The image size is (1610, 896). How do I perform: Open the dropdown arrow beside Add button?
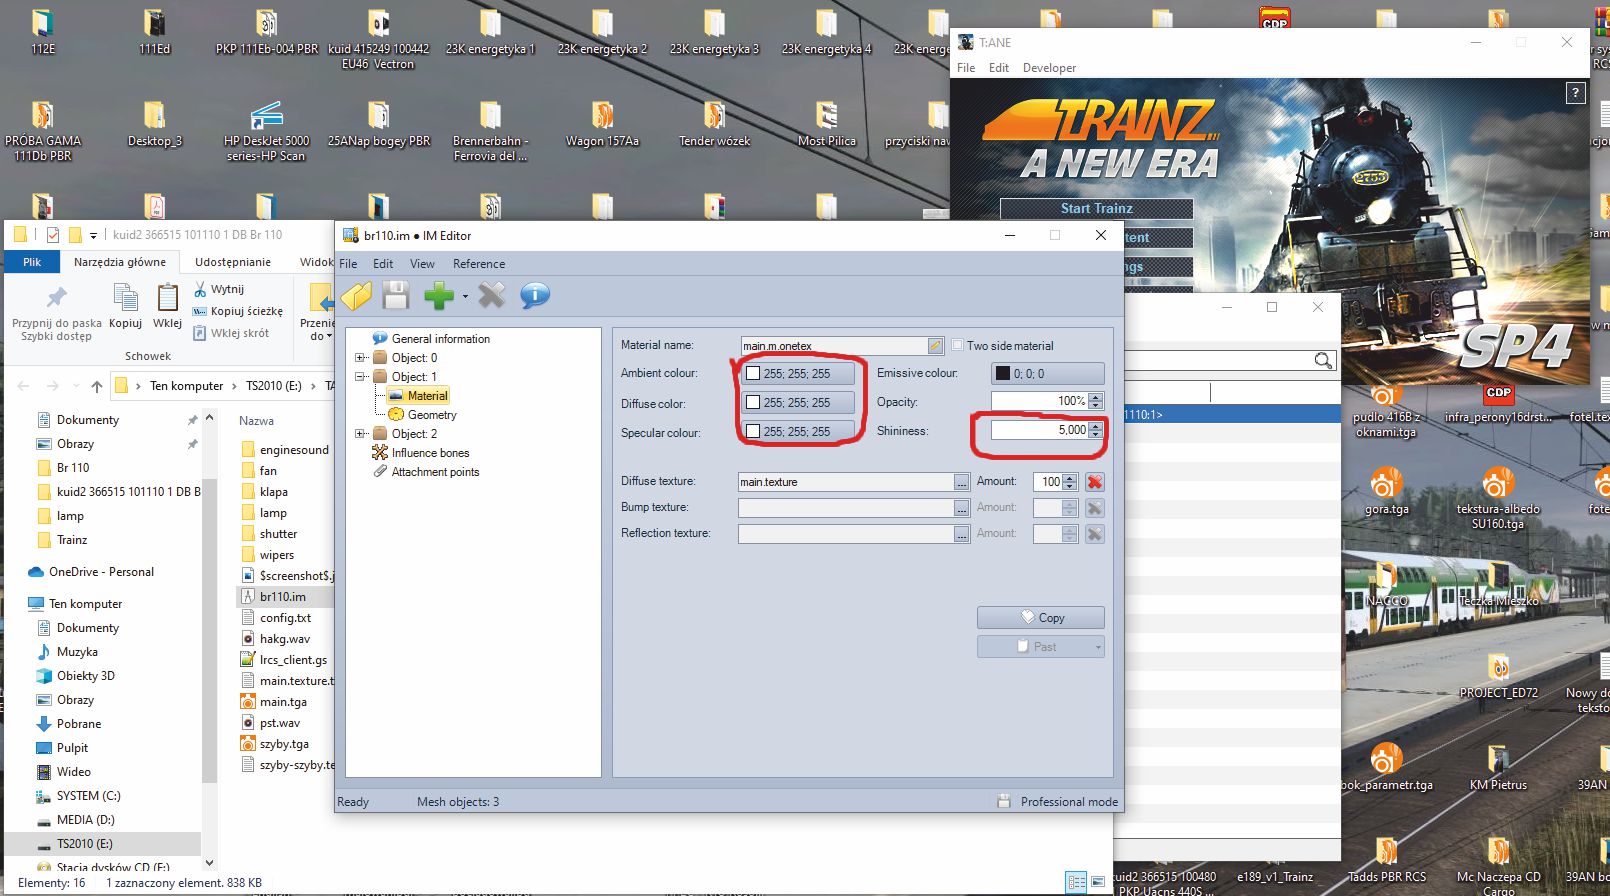coord(465,297)
